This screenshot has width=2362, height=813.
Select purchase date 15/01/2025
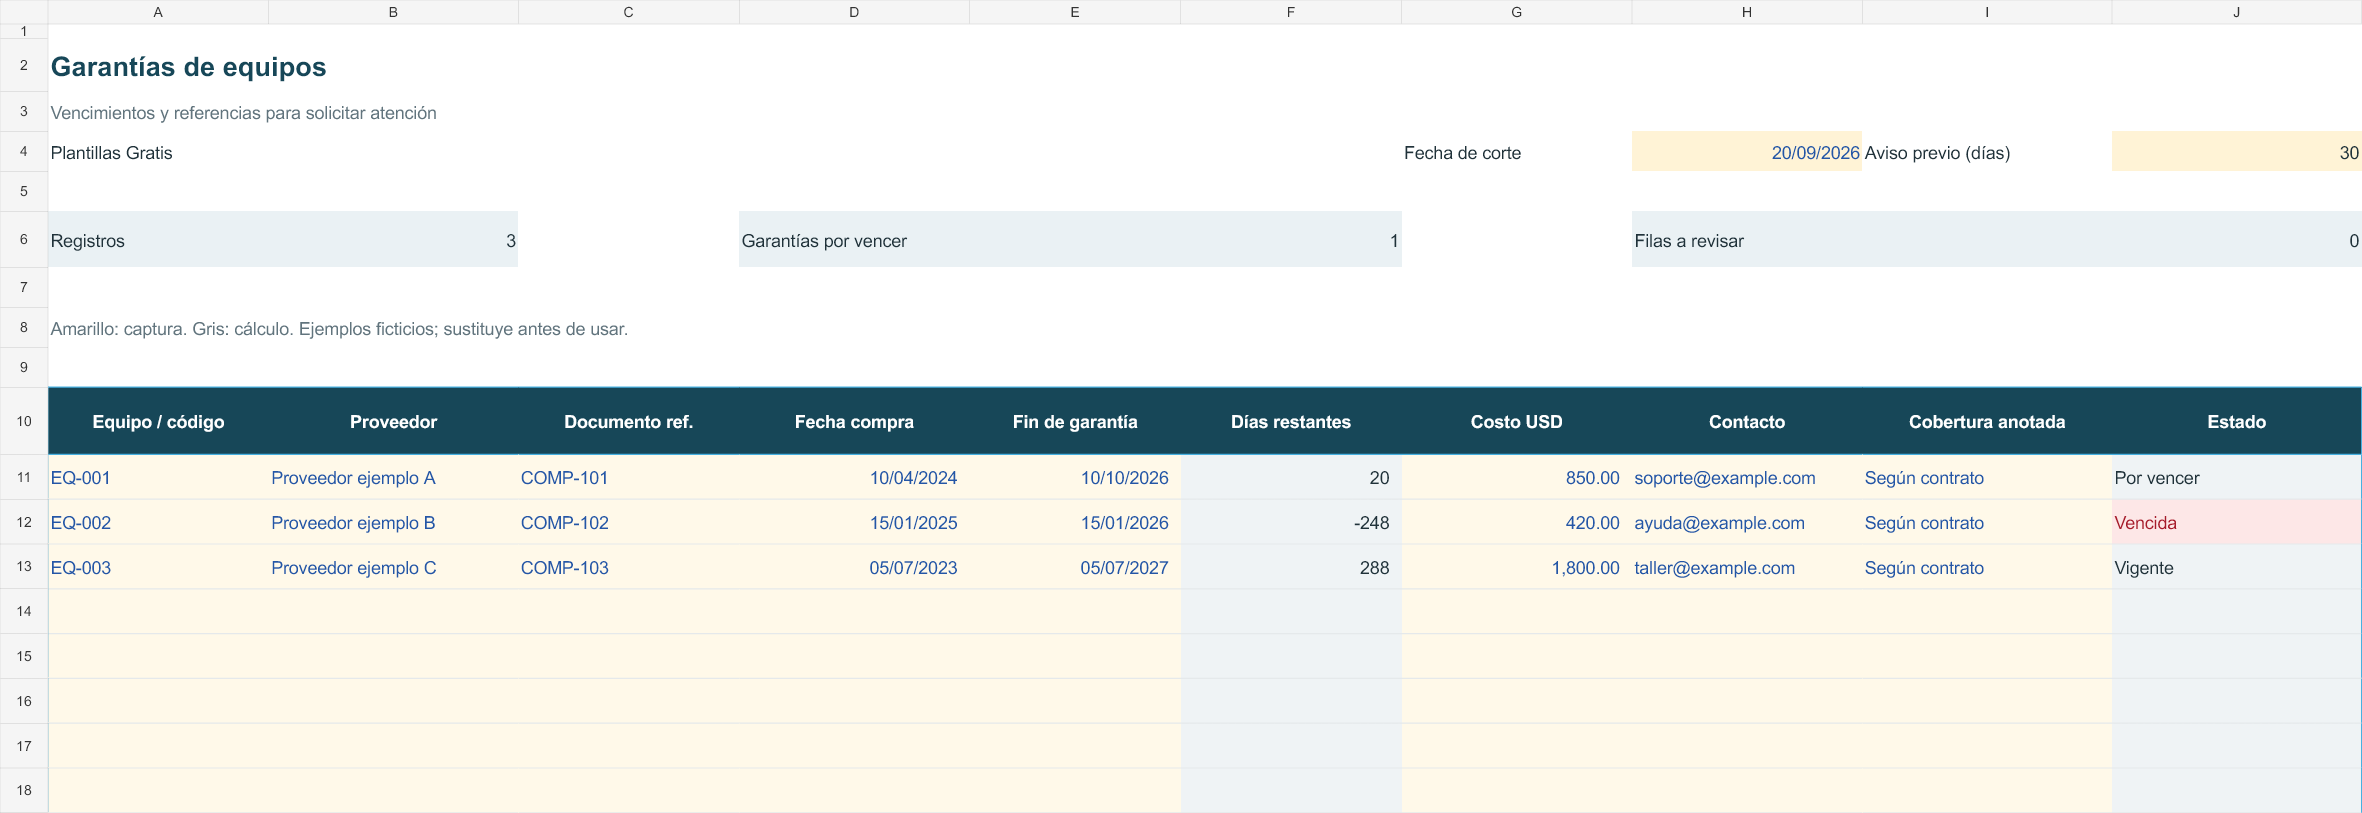coord(854,523)
